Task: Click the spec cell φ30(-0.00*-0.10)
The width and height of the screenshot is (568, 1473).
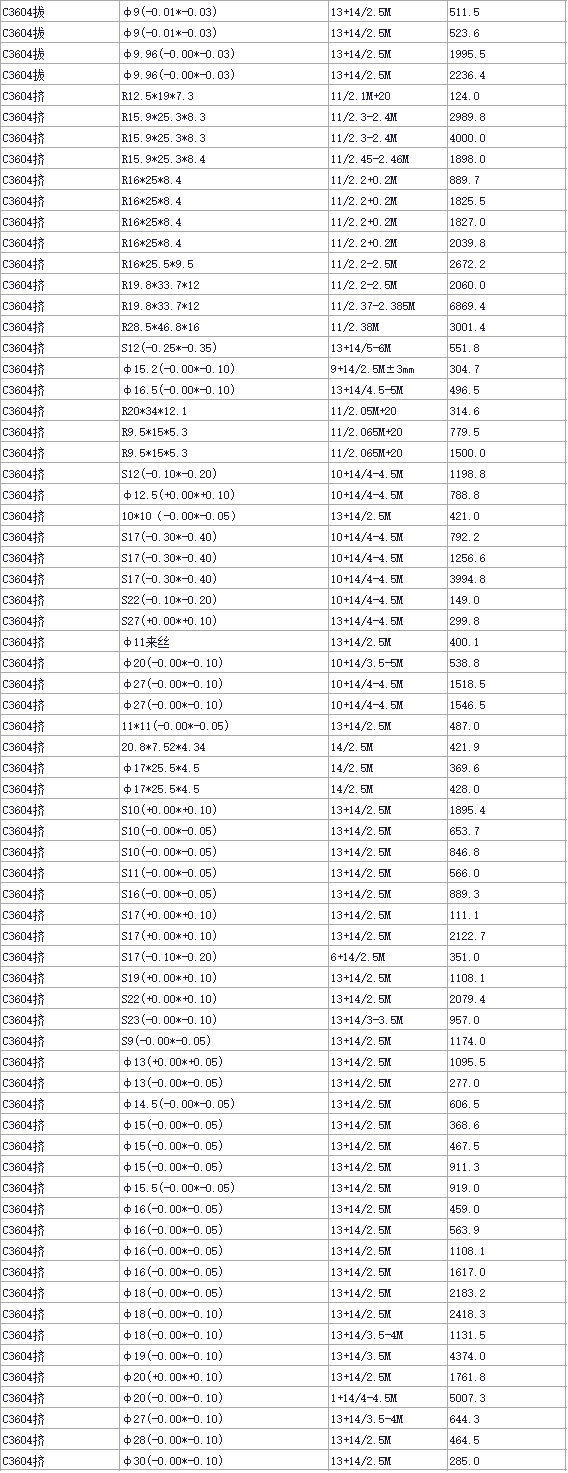Action: [x=222, y=1461]
